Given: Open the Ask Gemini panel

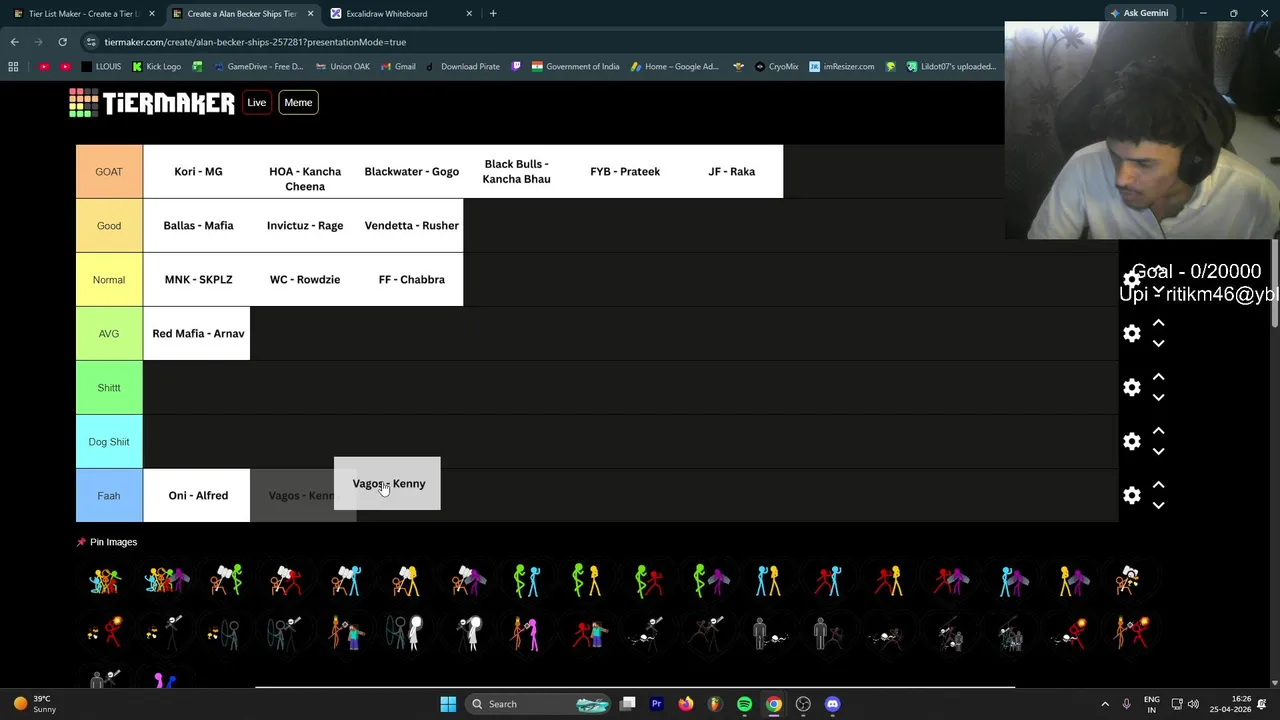Looking at the screenshot, I should click(1139, 13).
